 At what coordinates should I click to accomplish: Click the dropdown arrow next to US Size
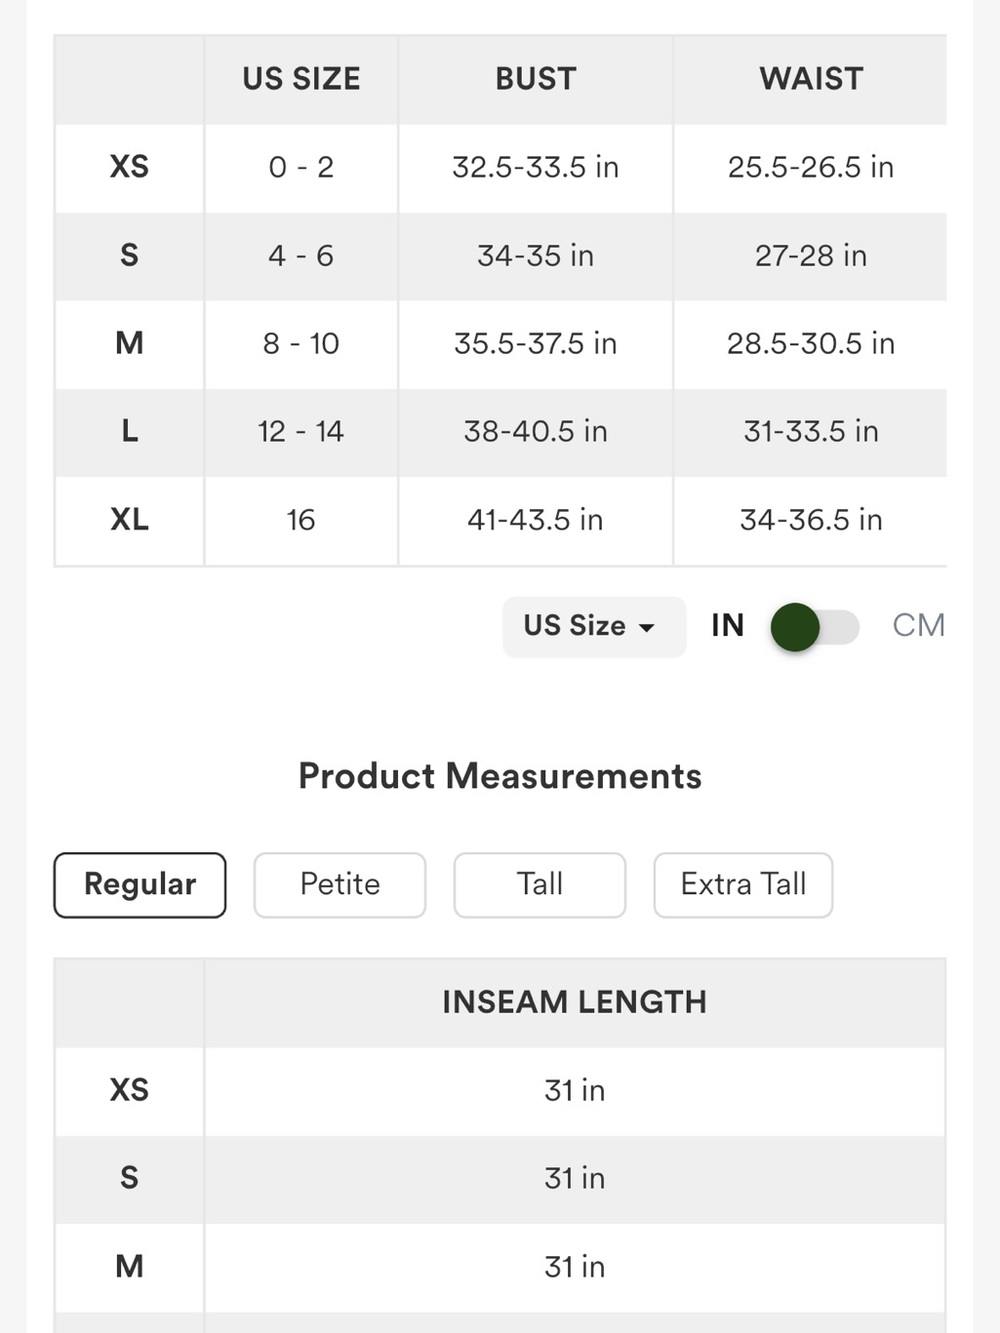pos(647,628)
